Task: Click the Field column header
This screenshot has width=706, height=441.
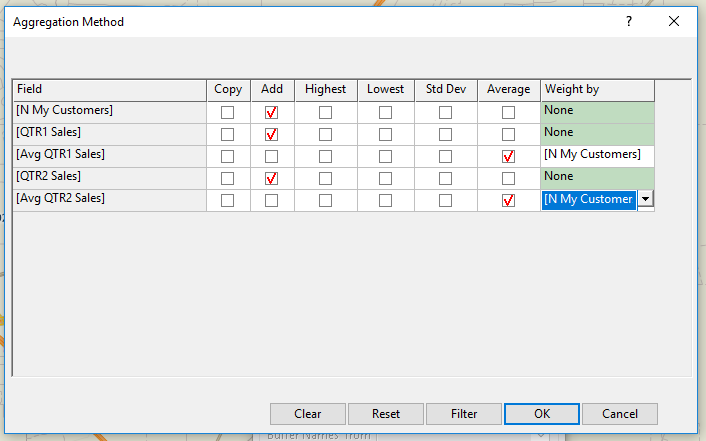Action: pyautogui.click(x=109, y=90)
